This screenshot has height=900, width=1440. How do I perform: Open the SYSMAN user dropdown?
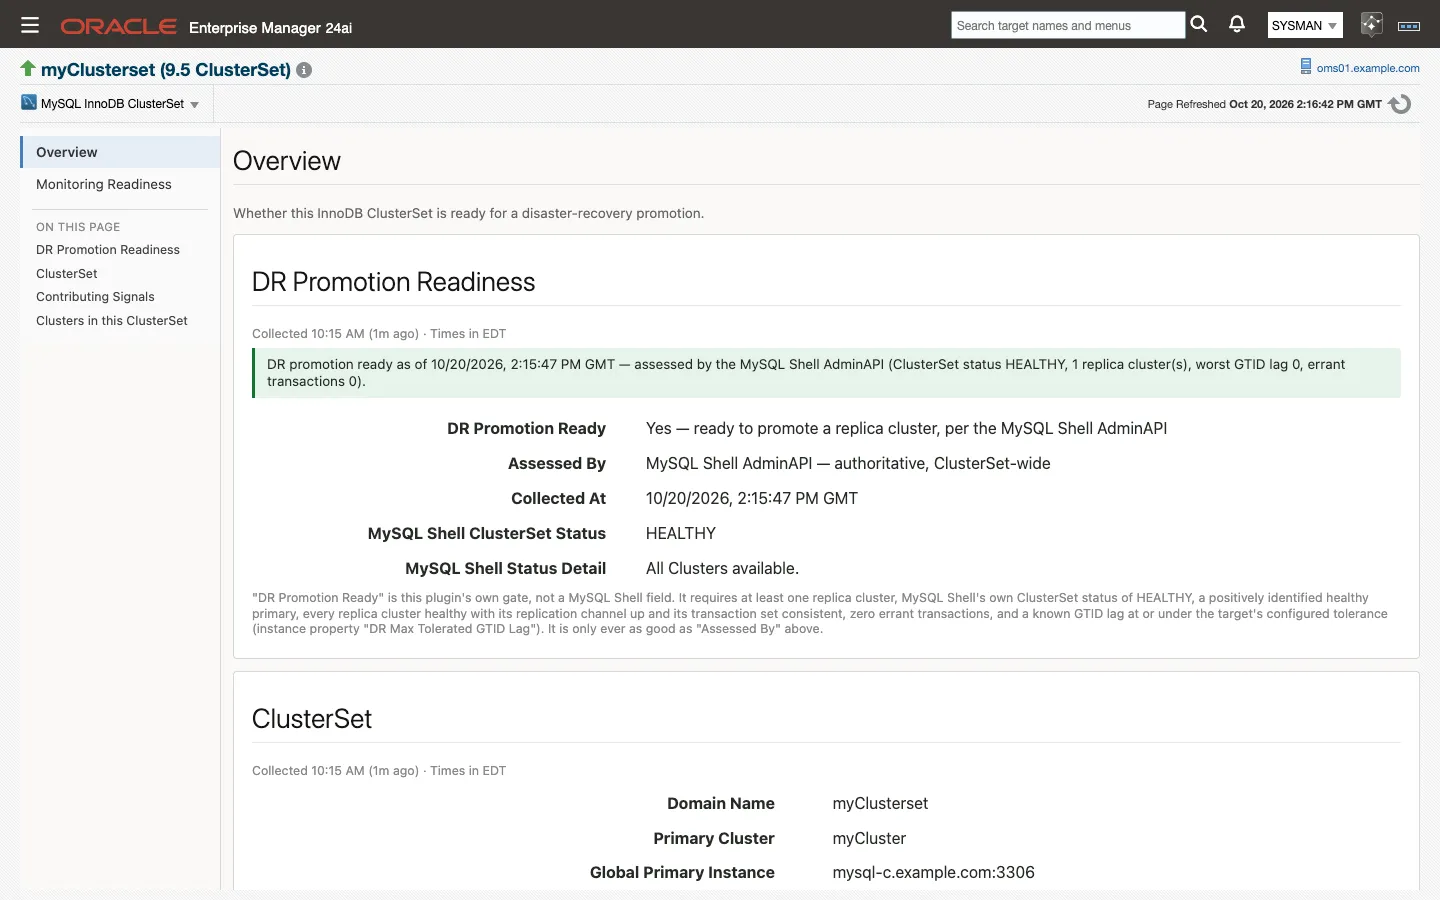pyautogui.click(x=1305, y=26)
